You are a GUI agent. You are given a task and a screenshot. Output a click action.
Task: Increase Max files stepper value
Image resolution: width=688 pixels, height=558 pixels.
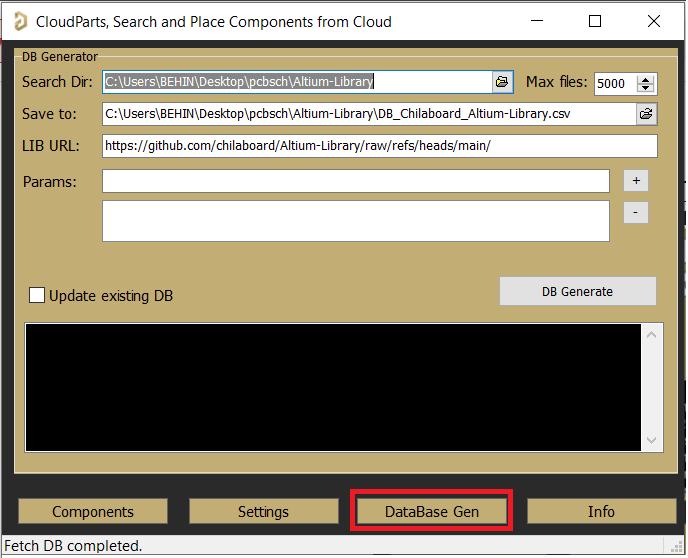pyautogui.click(x=645, y=79)
